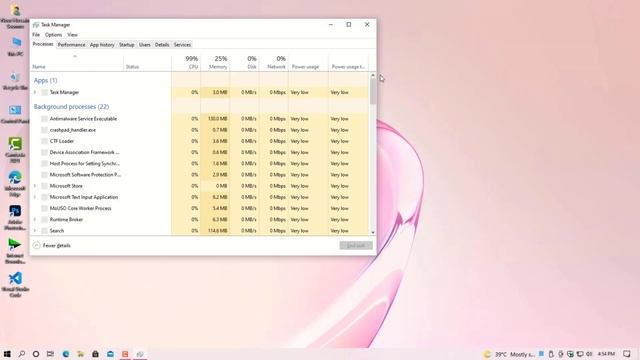Sort by the Power usage column header

(308, 63)
